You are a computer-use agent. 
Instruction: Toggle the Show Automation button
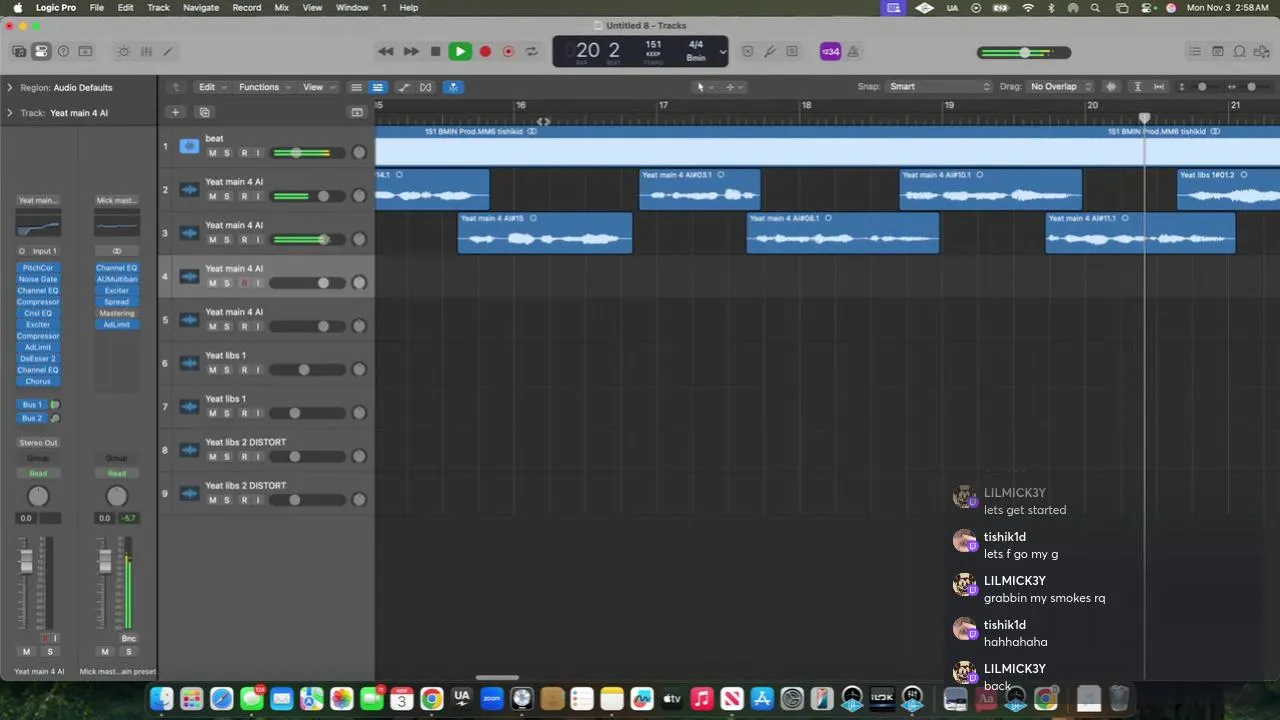(x=404, y=87)
